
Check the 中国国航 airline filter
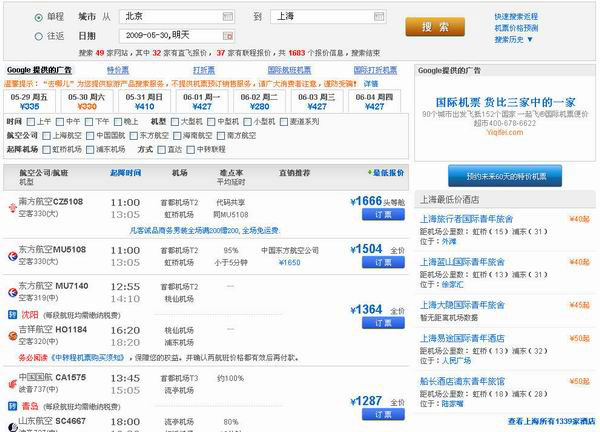tap(90, 136)
